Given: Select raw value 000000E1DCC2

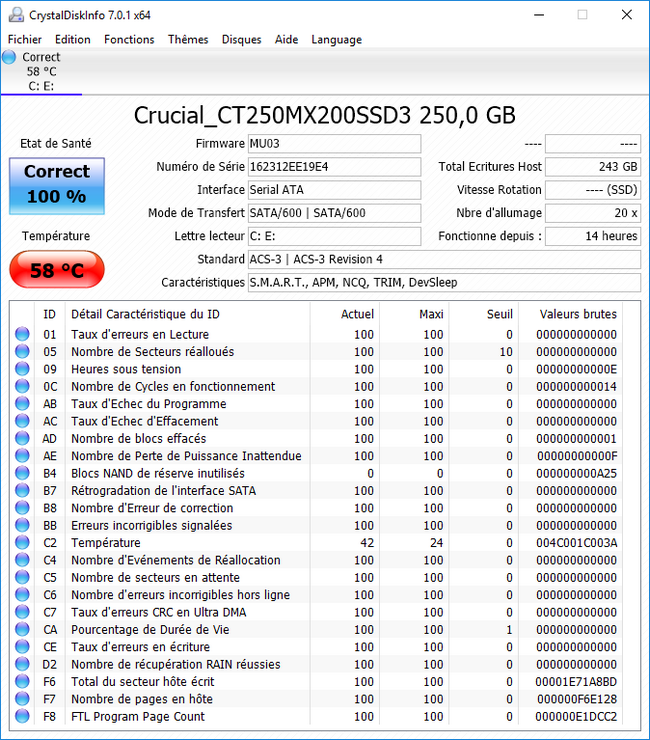Looking at the screenshot, I should pyautogui.click(x=576, y=716).
